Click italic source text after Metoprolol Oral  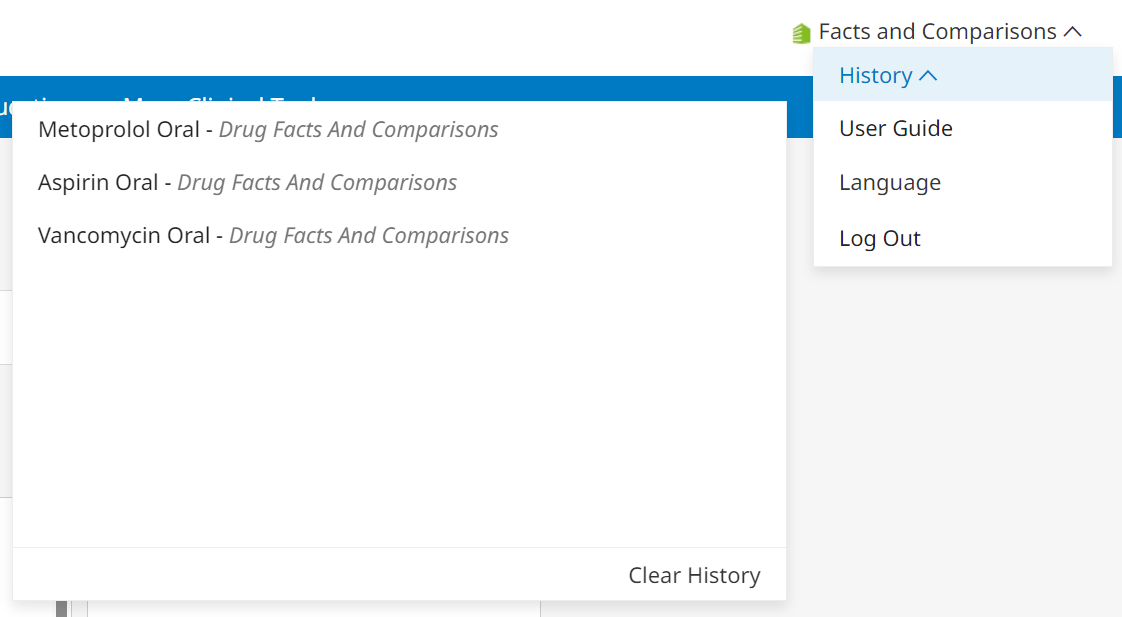[358, 130]
